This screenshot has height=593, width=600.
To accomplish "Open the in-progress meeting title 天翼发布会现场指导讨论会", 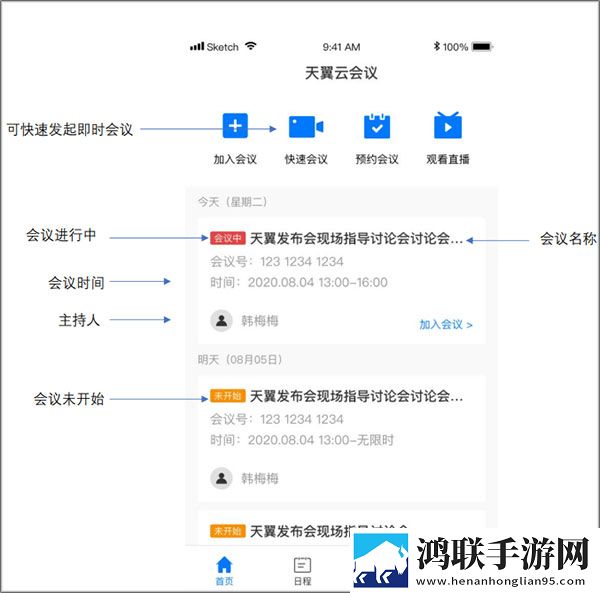I will point(356,239).
